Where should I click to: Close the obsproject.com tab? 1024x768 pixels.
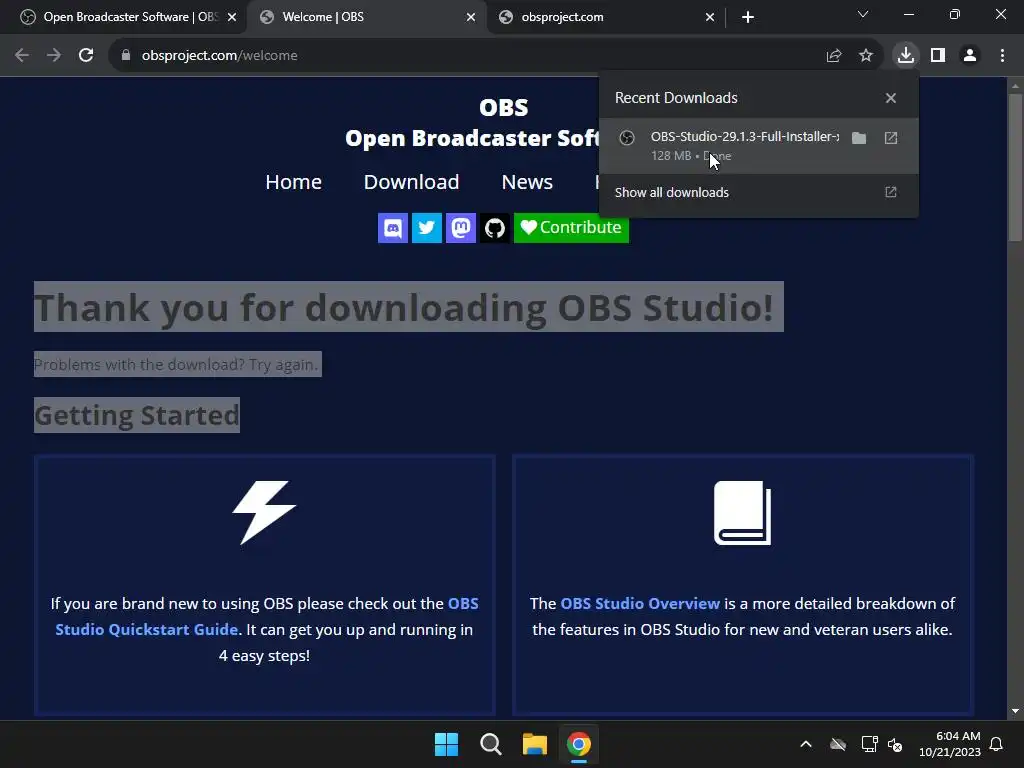[710, 17]
